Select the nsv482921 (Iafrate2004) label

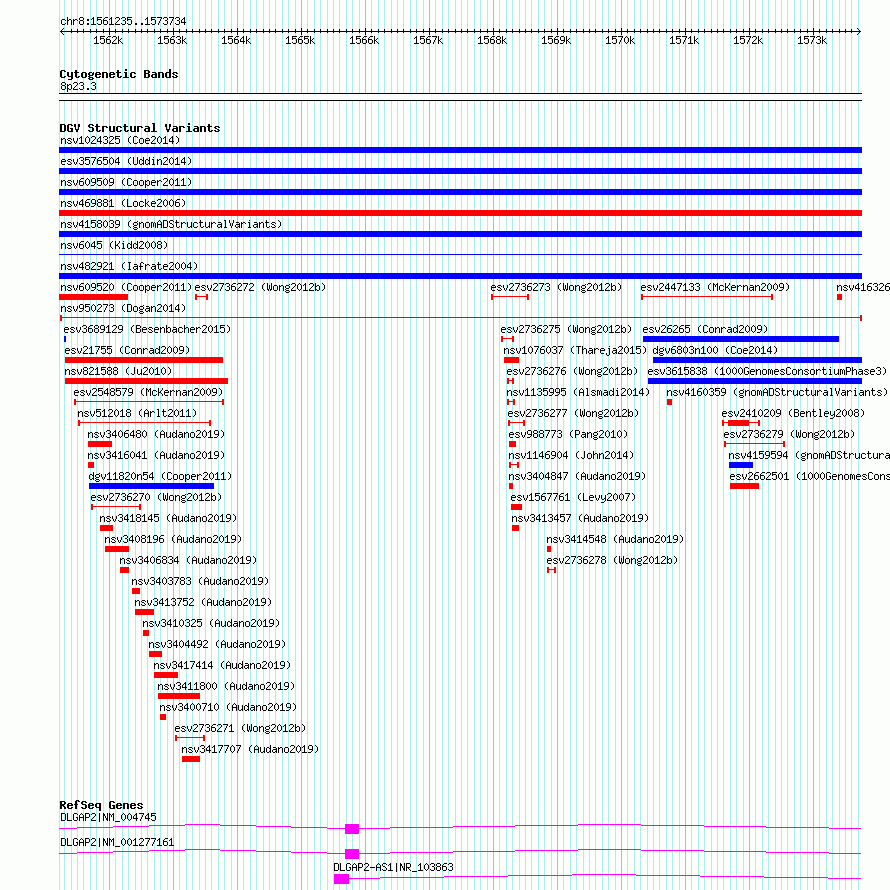coord(129,266)
